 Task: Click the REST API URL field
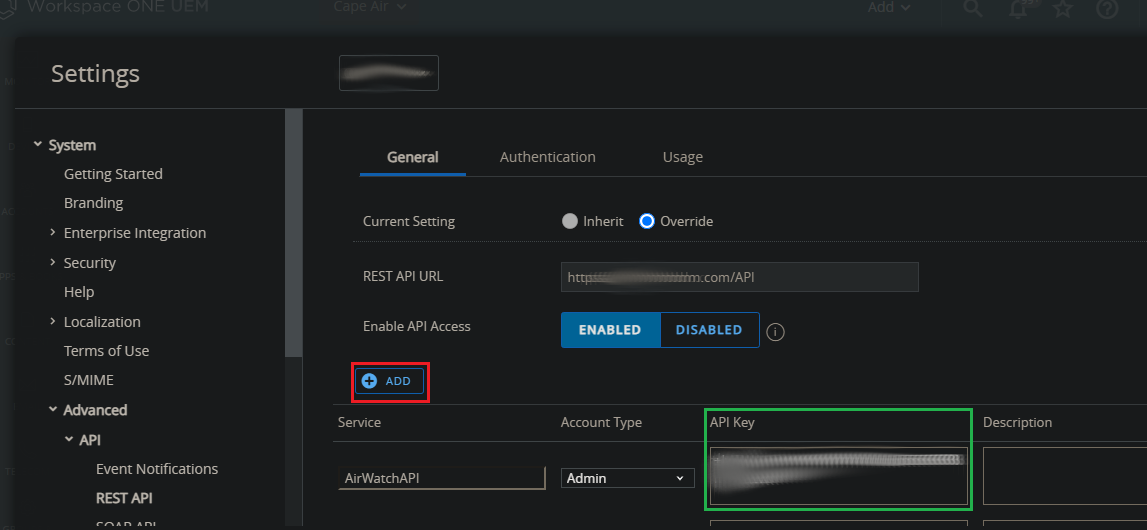coord(740,277)
